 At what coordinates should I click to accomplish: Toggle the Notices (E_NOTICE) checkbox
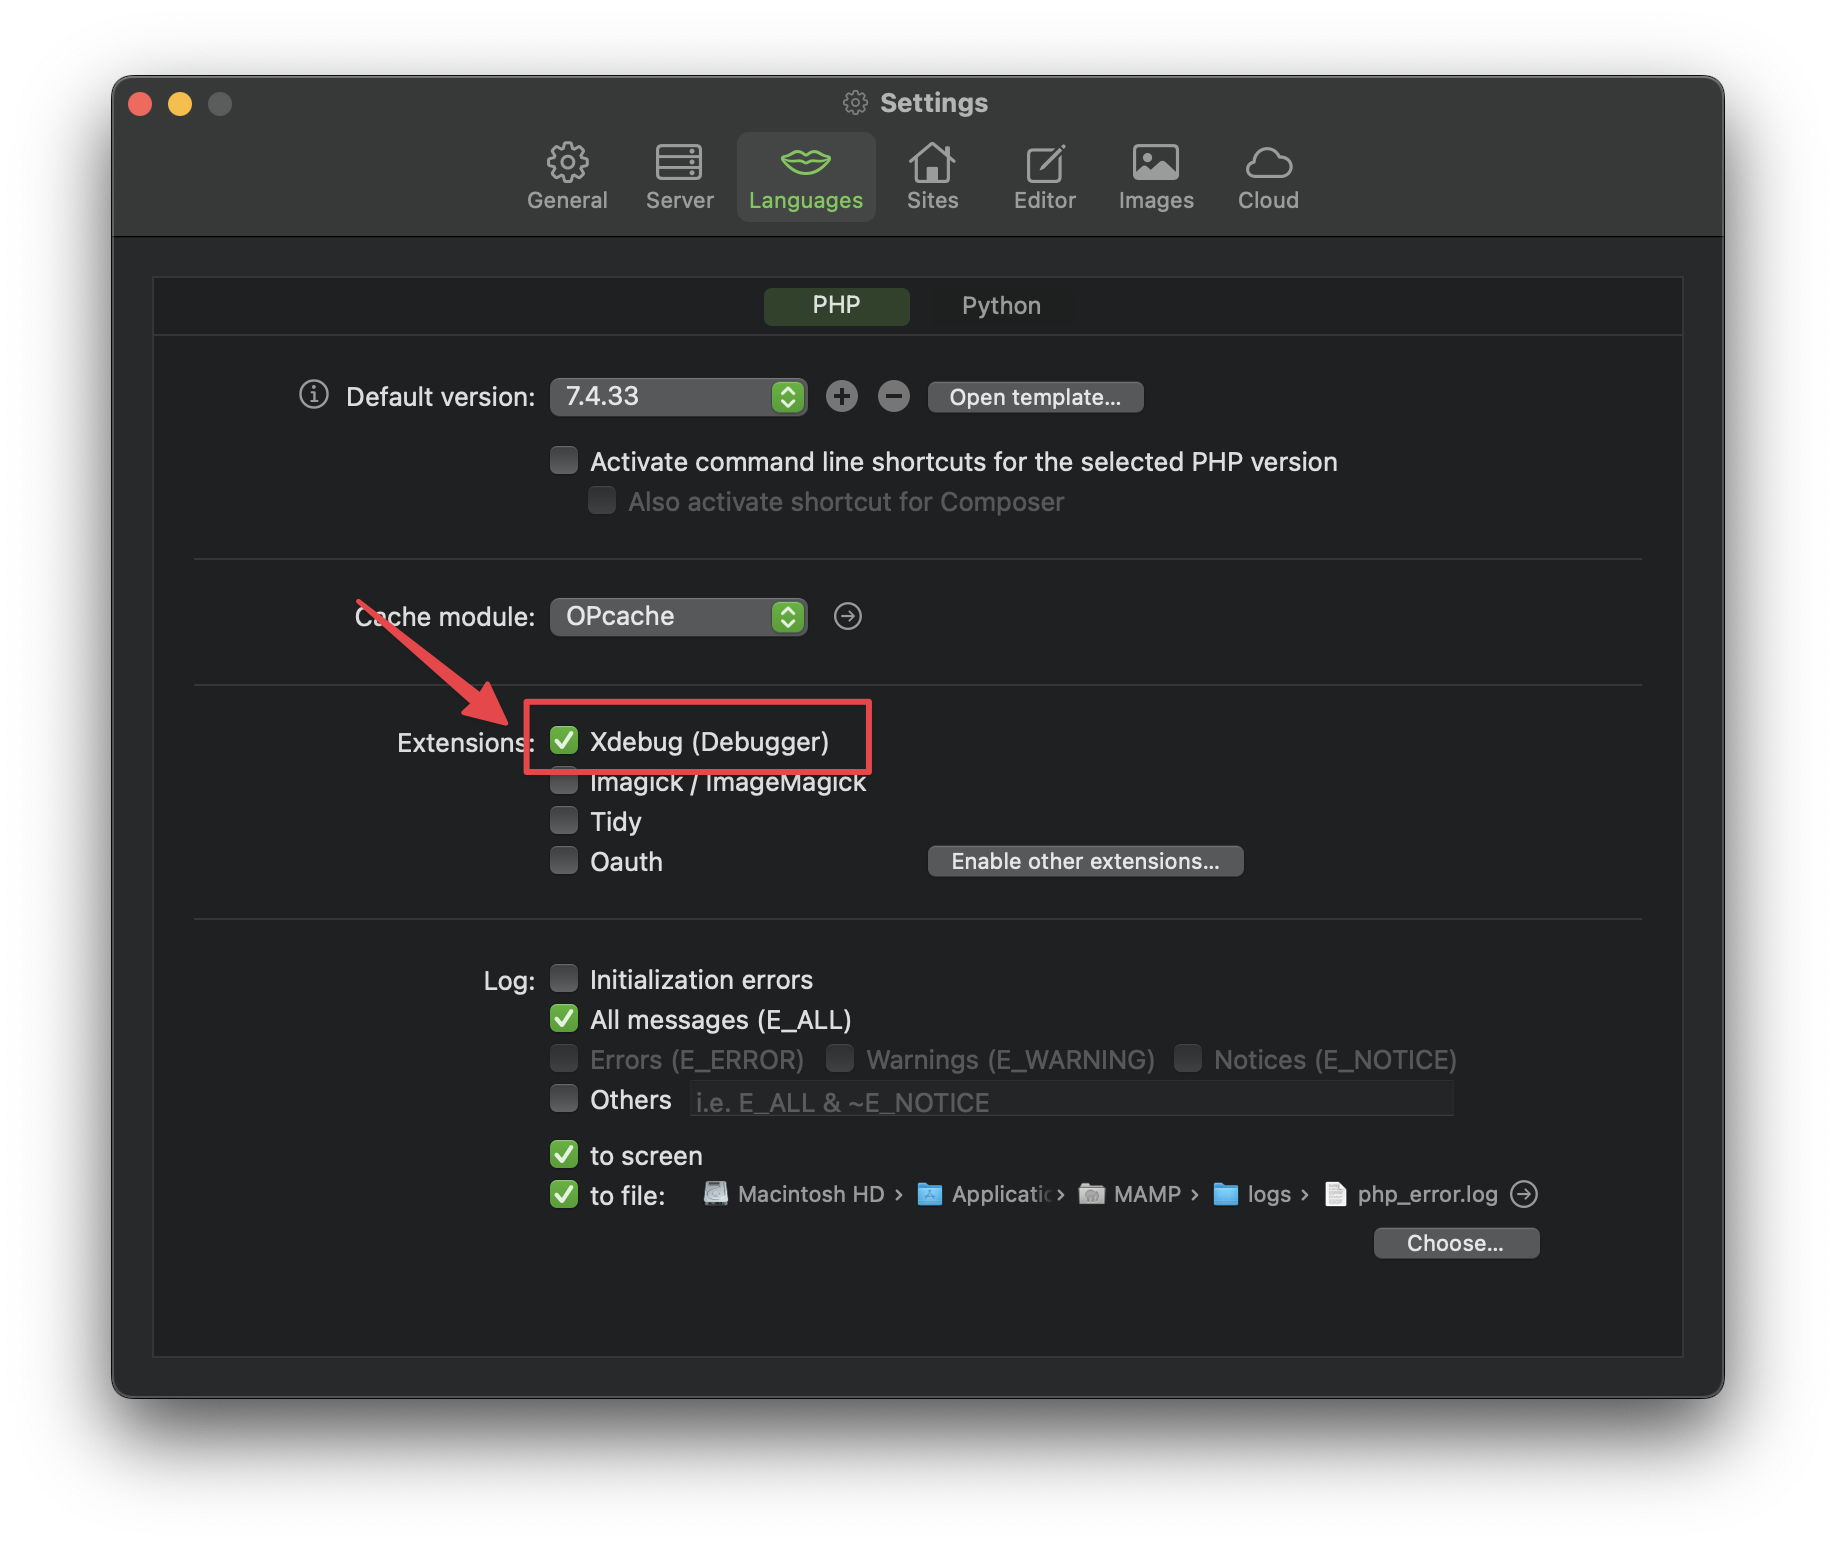pyautogui.click(x=1188, y=1058)
